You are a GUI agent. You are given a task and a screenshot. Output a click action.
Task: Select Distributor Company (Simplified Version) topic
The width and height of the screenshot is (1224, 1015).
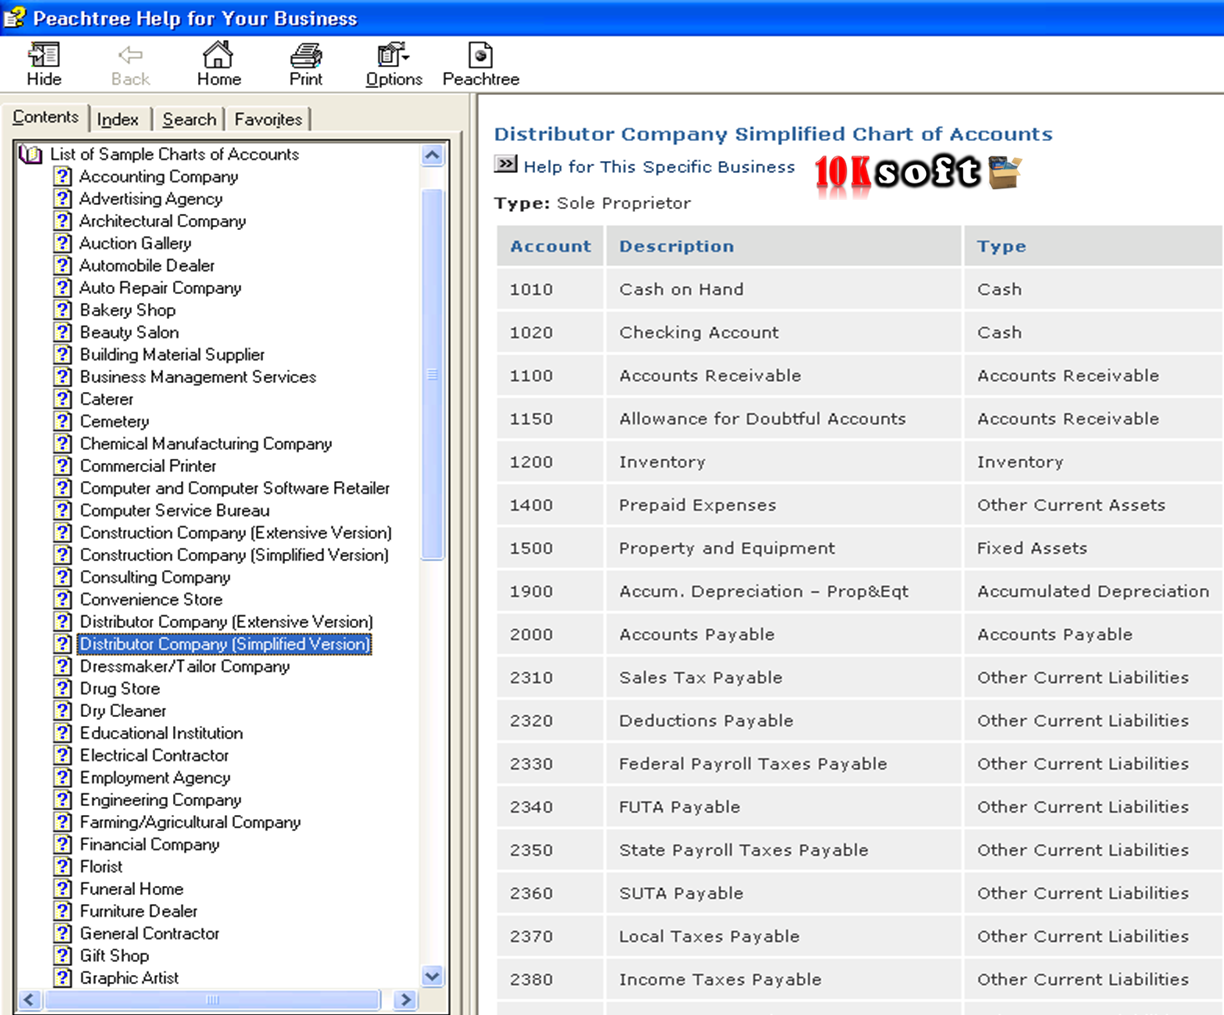(x=225, y=644)
